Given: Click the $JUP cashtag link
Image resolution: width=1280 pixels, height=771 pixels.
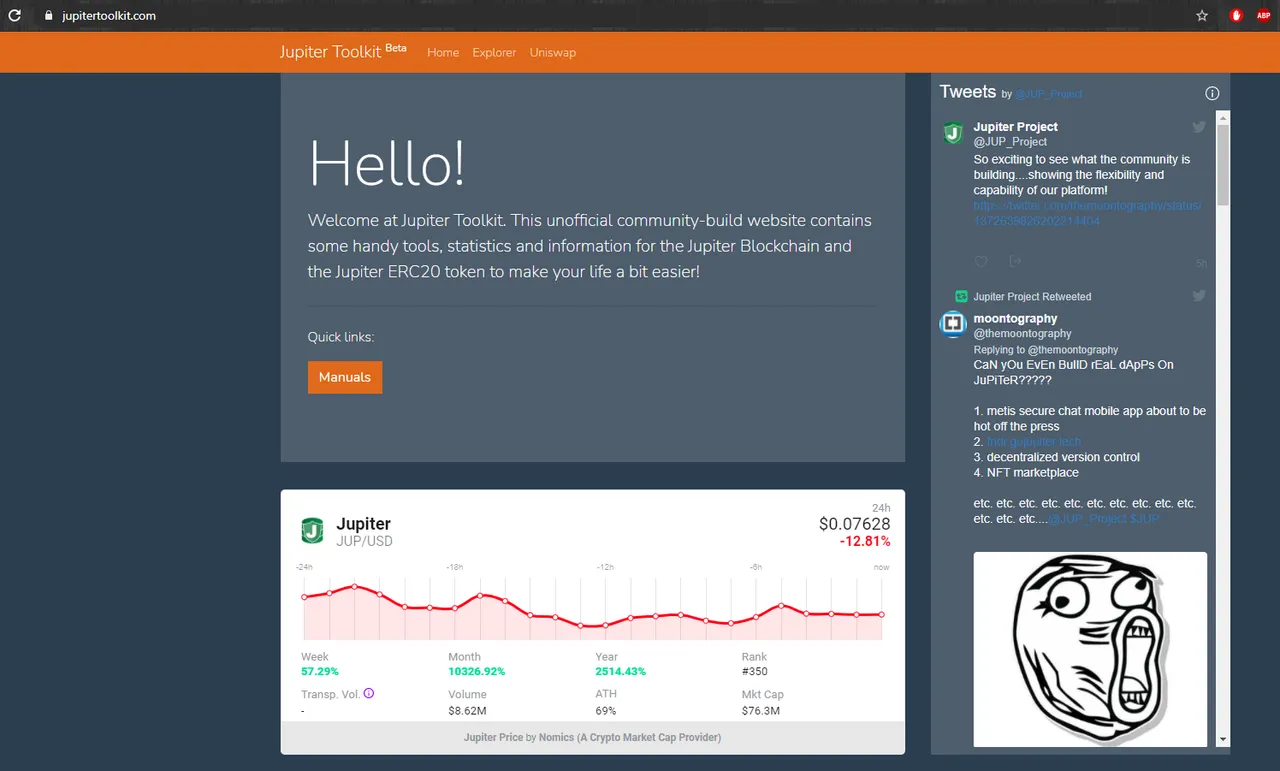Looking at the screenshot, I should click(x=1146, y=519).
